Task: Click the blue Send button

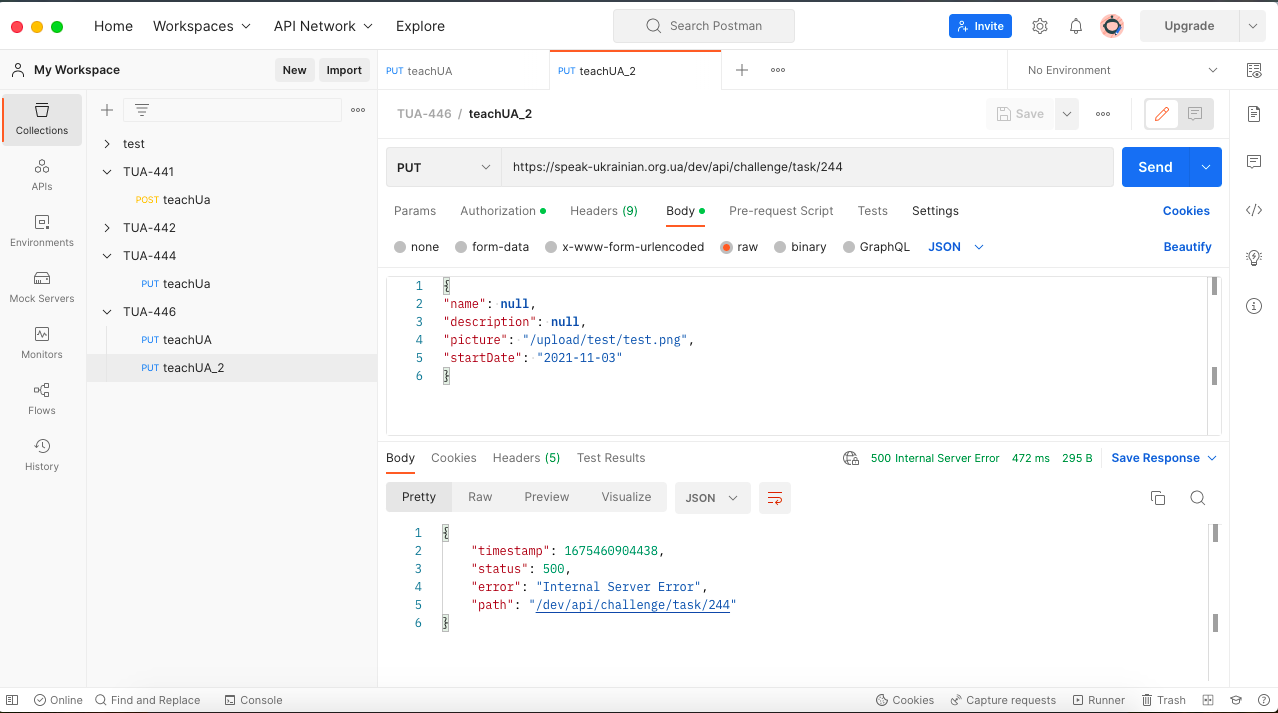Action: tap(1155, 167)
